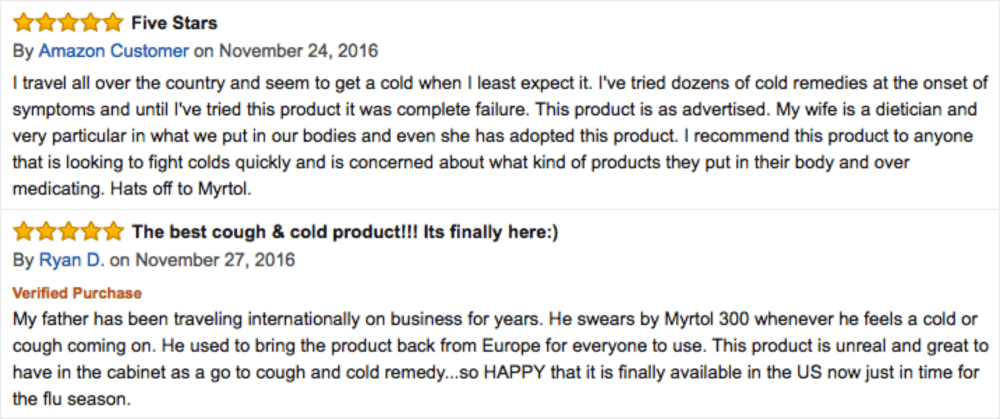Open the Amazon Customer reviewer profile link

click(x=114, y=51)
